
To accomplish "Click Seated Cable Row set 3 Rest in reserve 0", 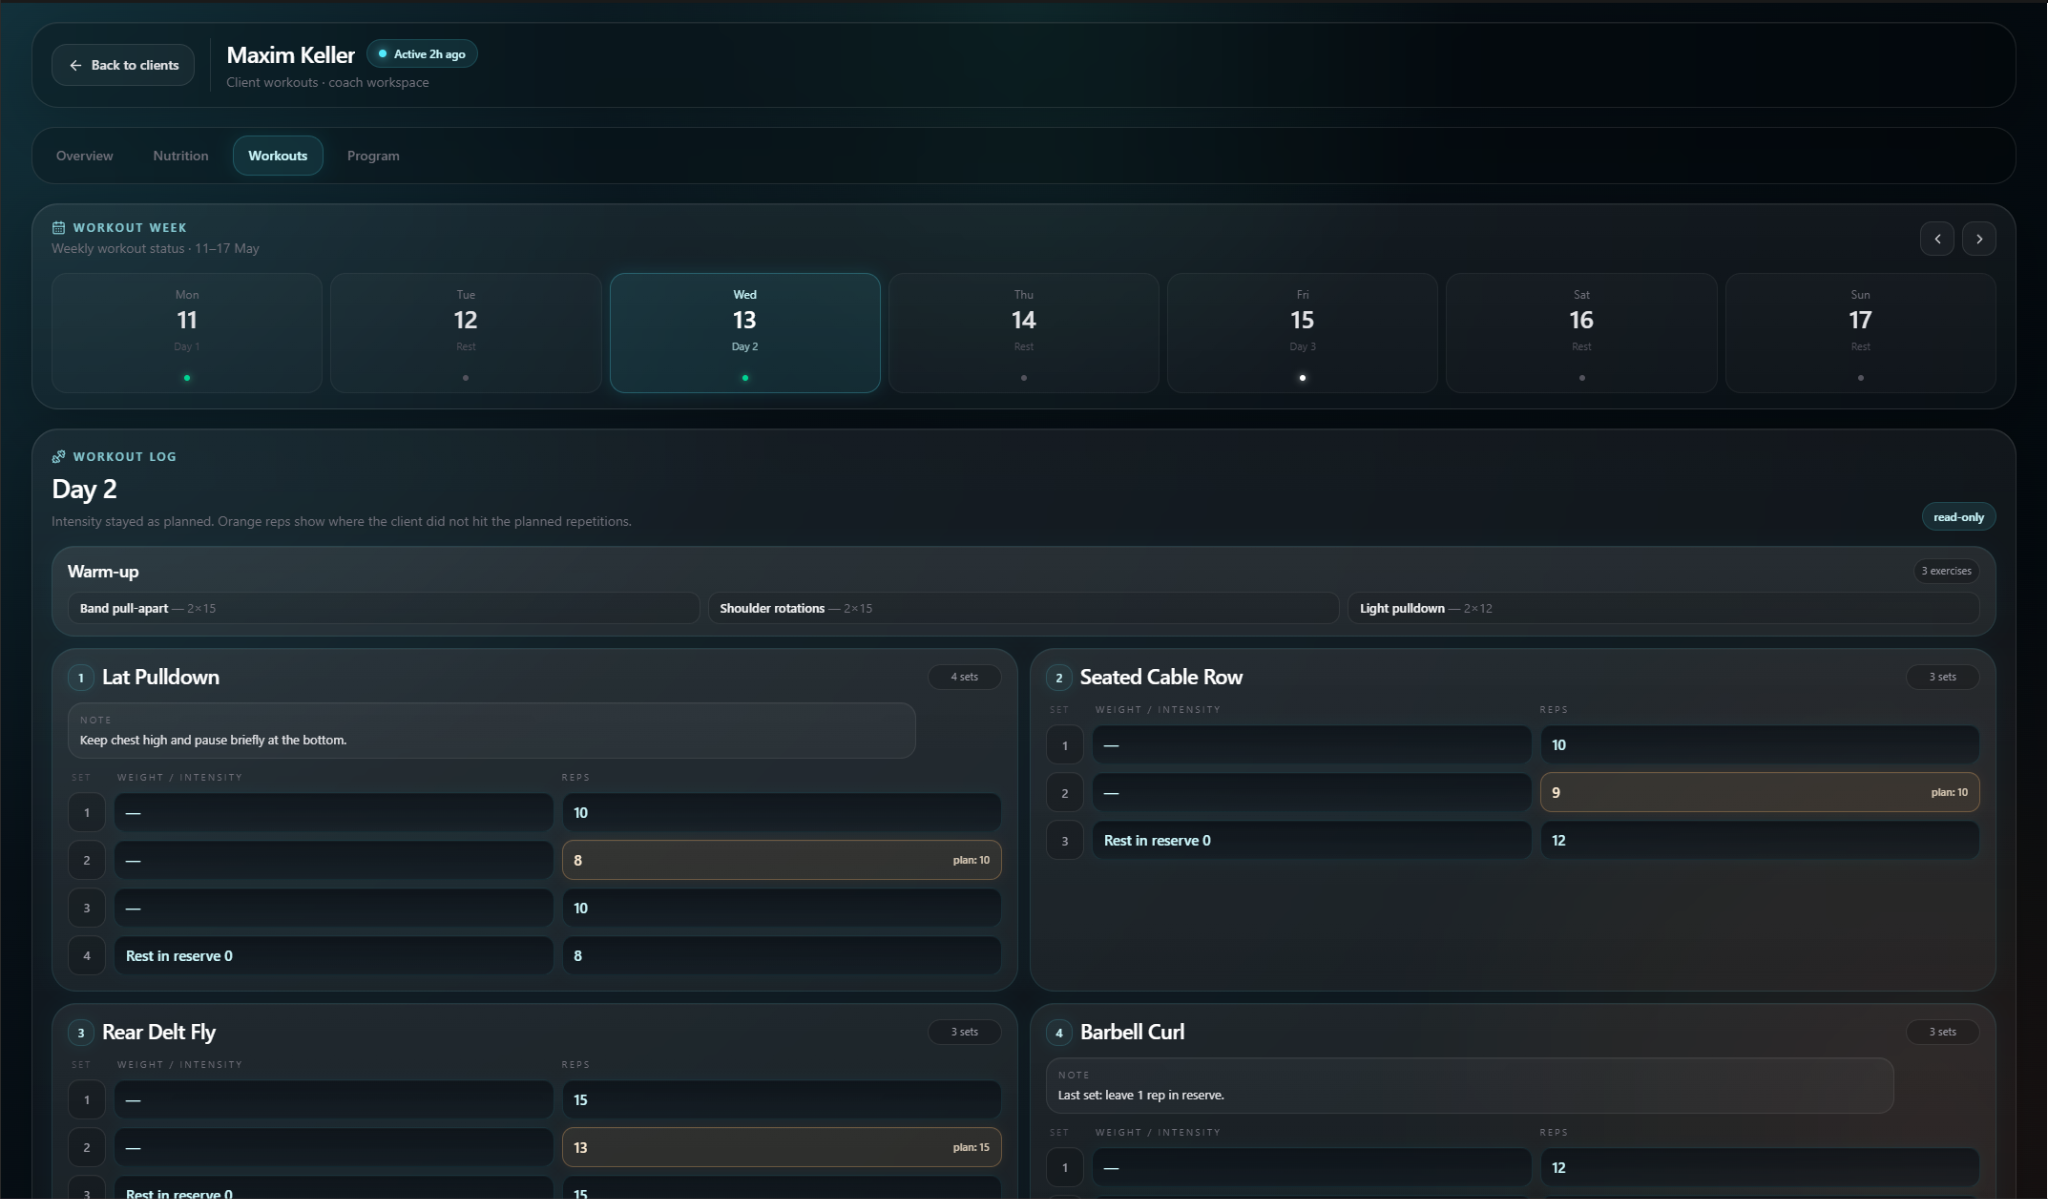I will pos(1311,841).
